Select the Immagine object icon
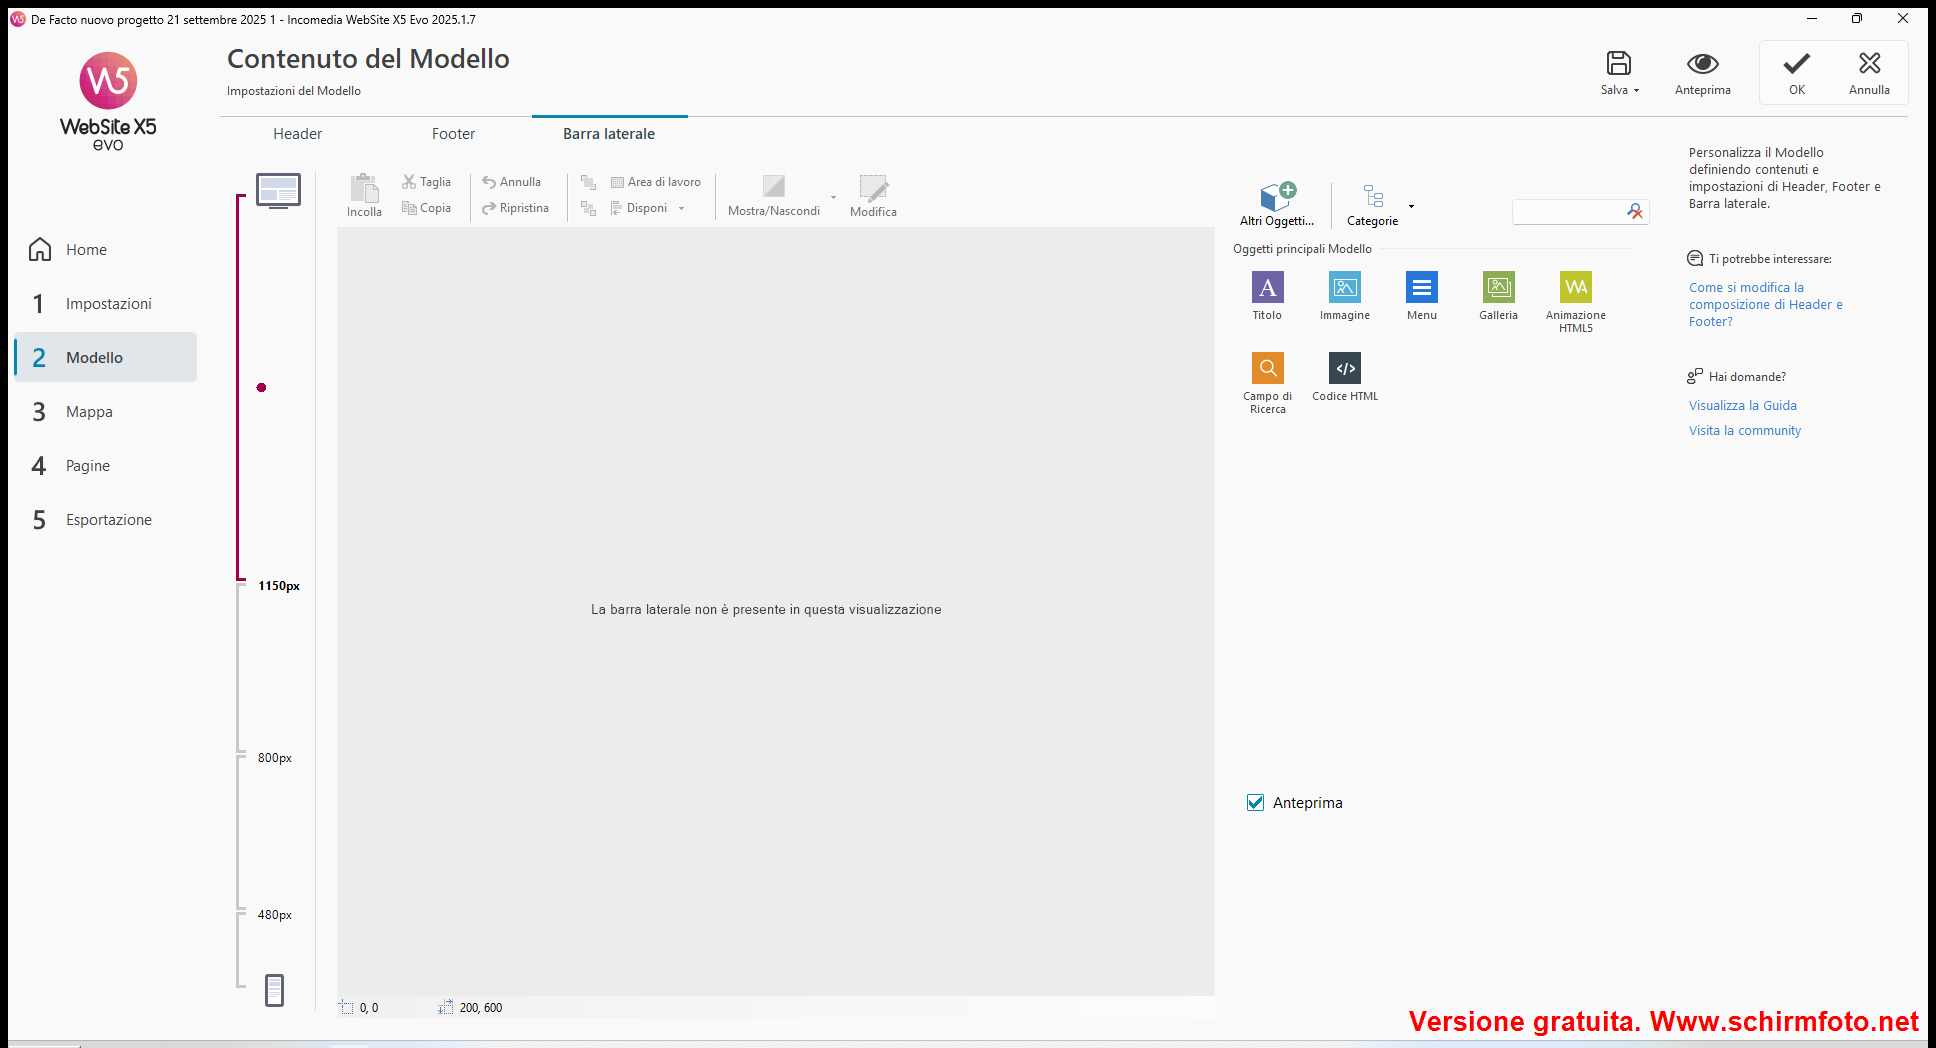The height and width of the screenshot is (1048, 1936). click(1344, 289)
